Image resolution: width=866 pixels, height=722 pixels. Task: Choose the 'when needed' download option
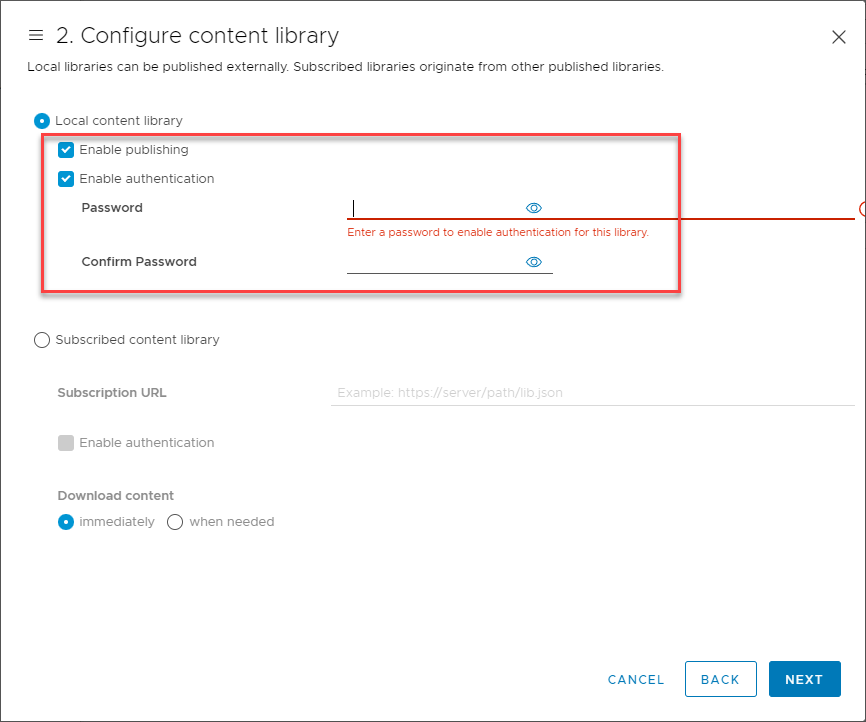pyautogui.click(x=175, y=522)
